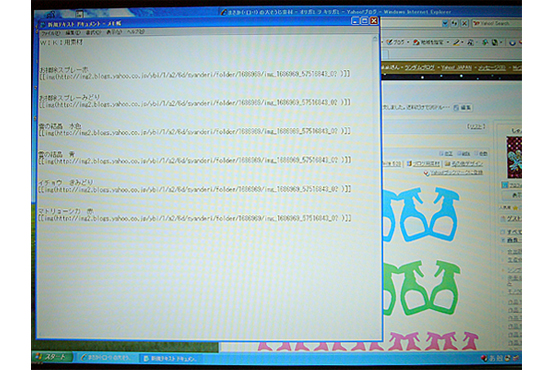
Task: Open the ヘルプ menu in Notepad
Action: (136, 31)
